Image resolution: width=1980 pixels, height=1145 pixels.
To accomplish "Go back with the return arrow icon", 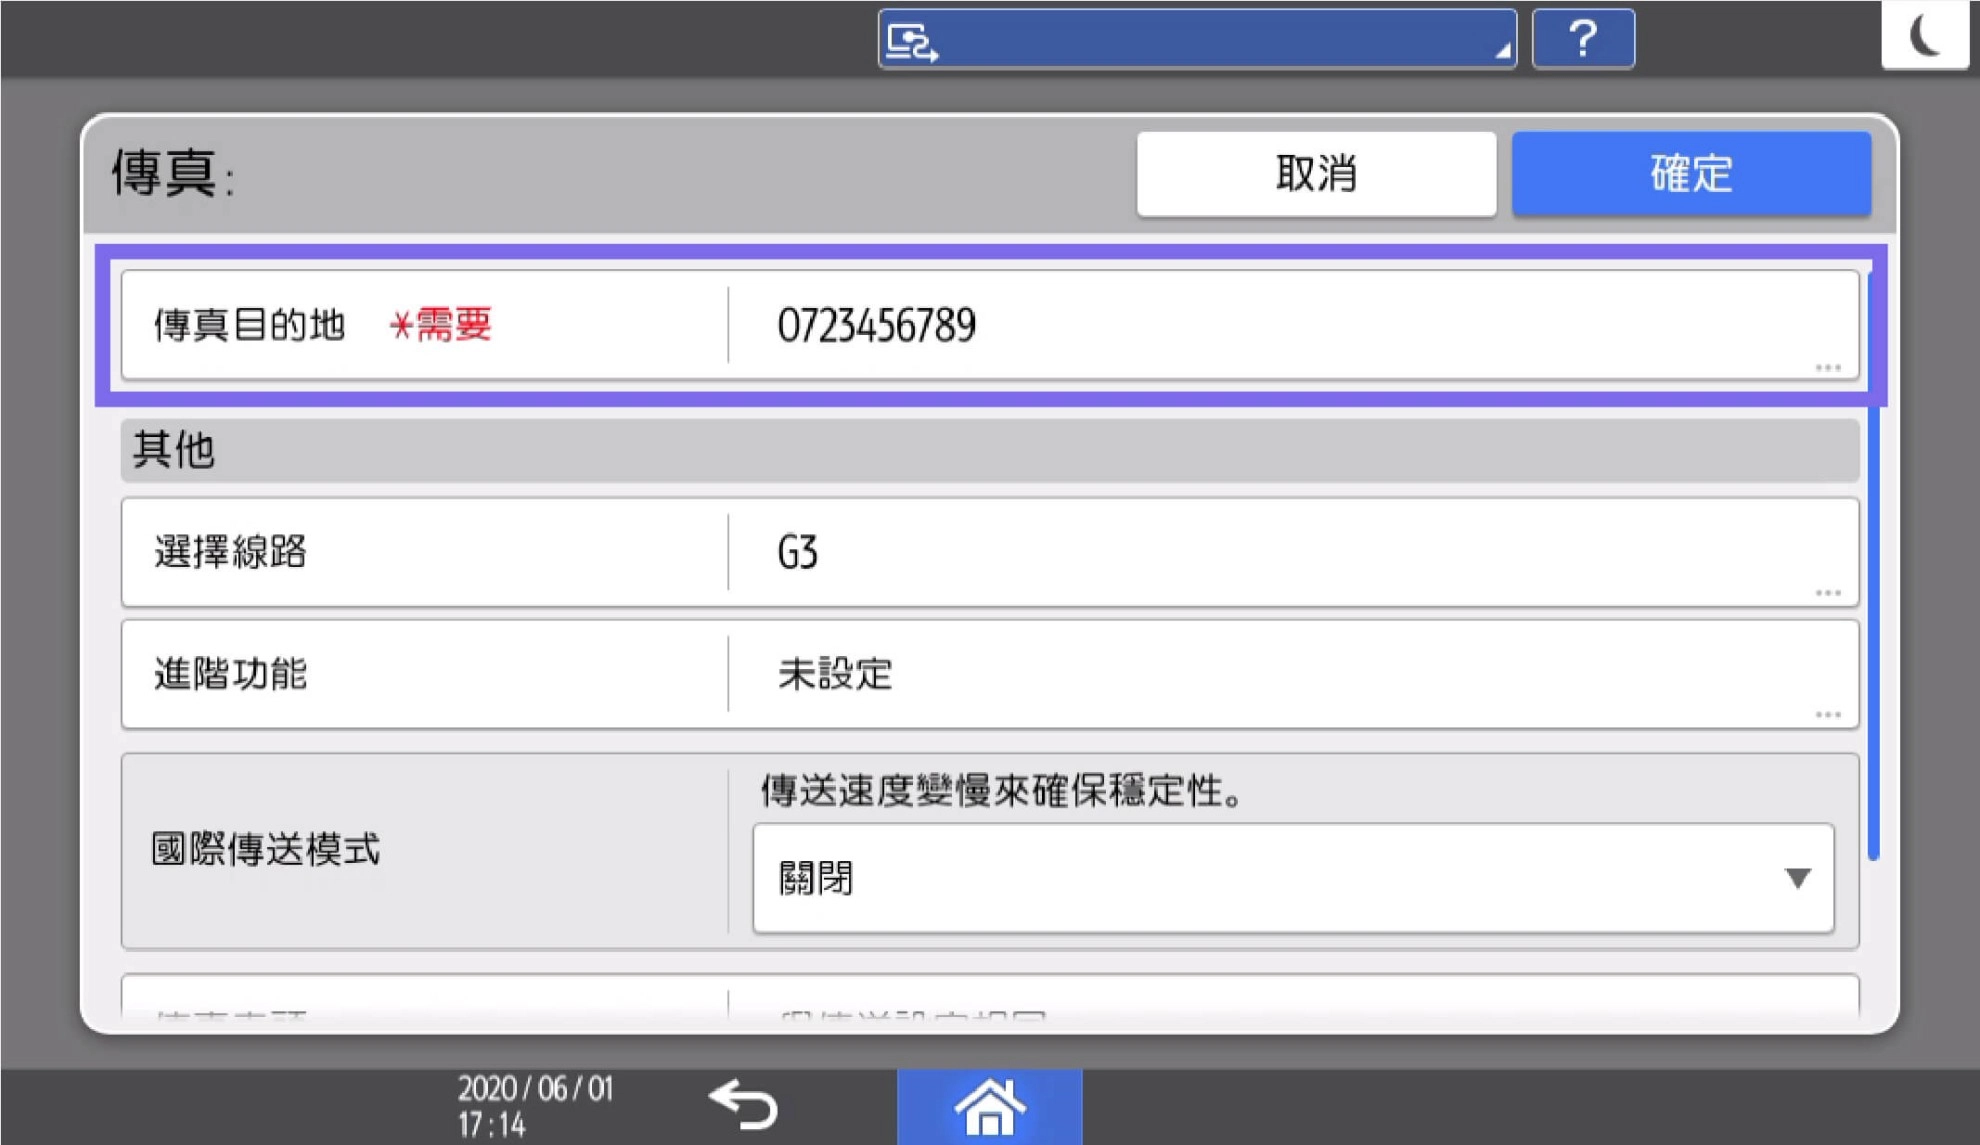I will tap(743, 1106).
